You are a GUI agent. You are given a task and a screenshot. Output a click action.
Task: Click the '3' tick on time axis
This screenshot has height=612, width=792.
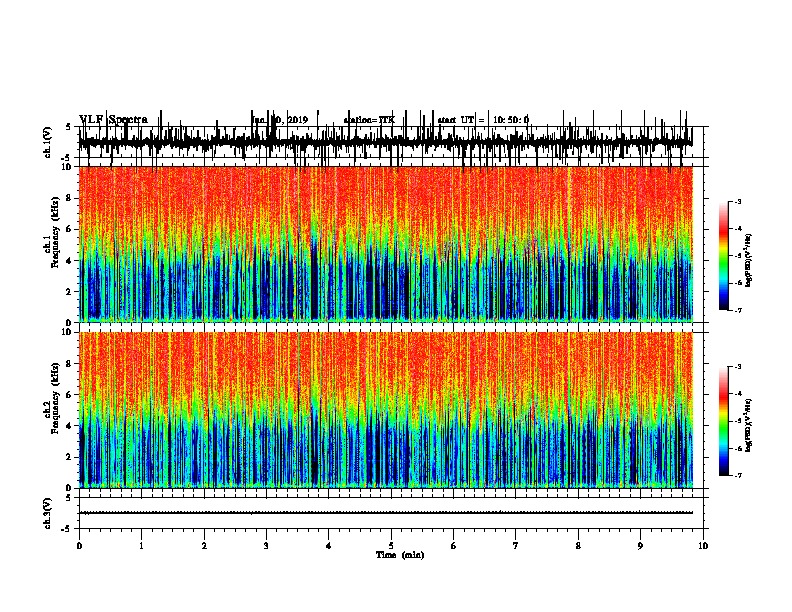266,546
